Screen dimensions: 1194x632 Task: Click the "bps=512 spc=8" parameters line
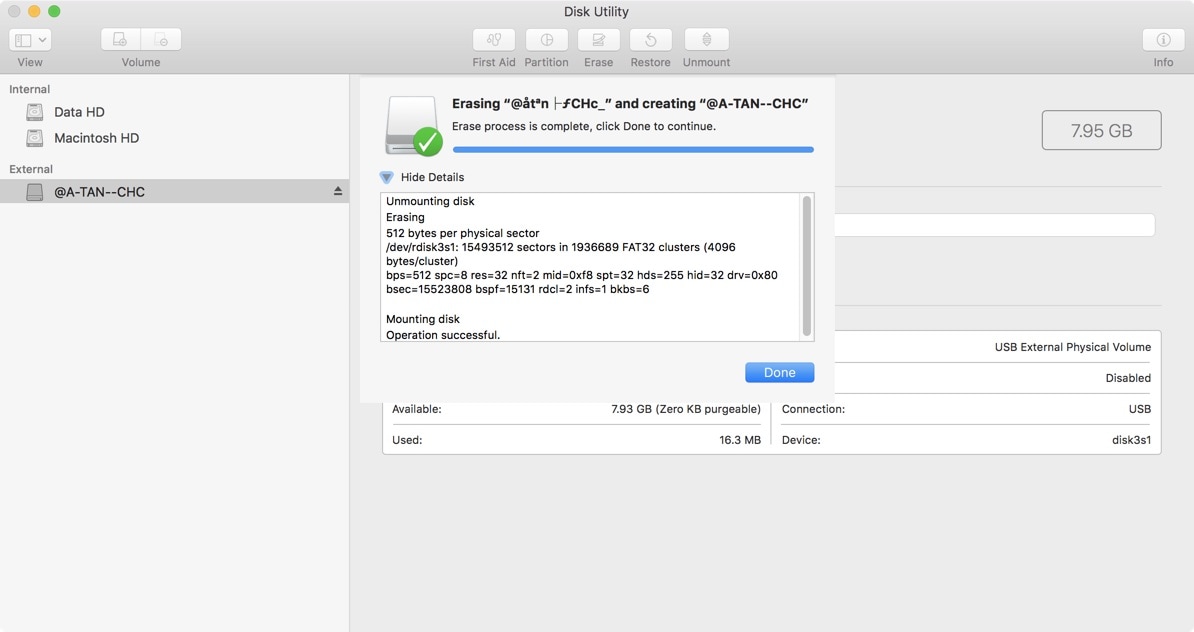click(x=582, y=275)
